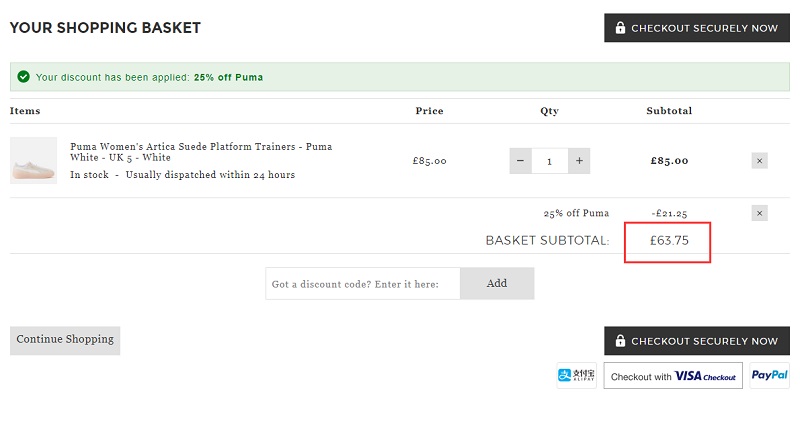
Task: Click top Checkout Securely Now button
Action: coord(696,28)
